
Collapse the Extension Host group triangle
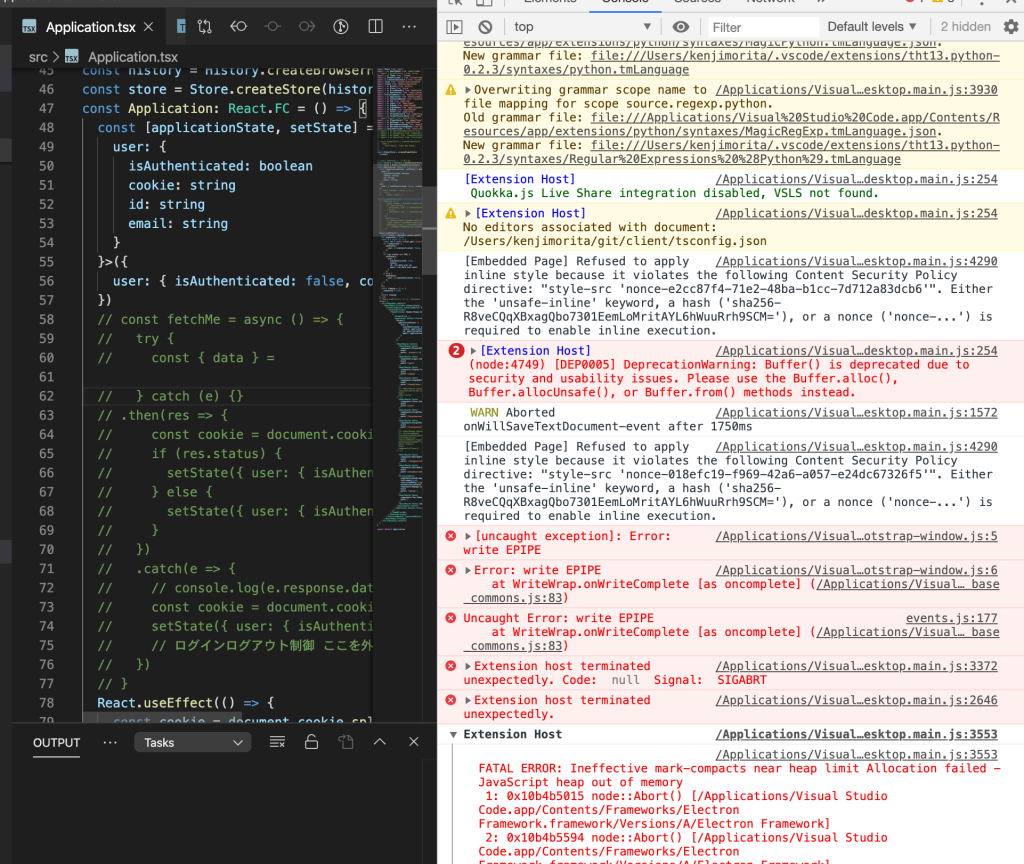click(454, 735)
